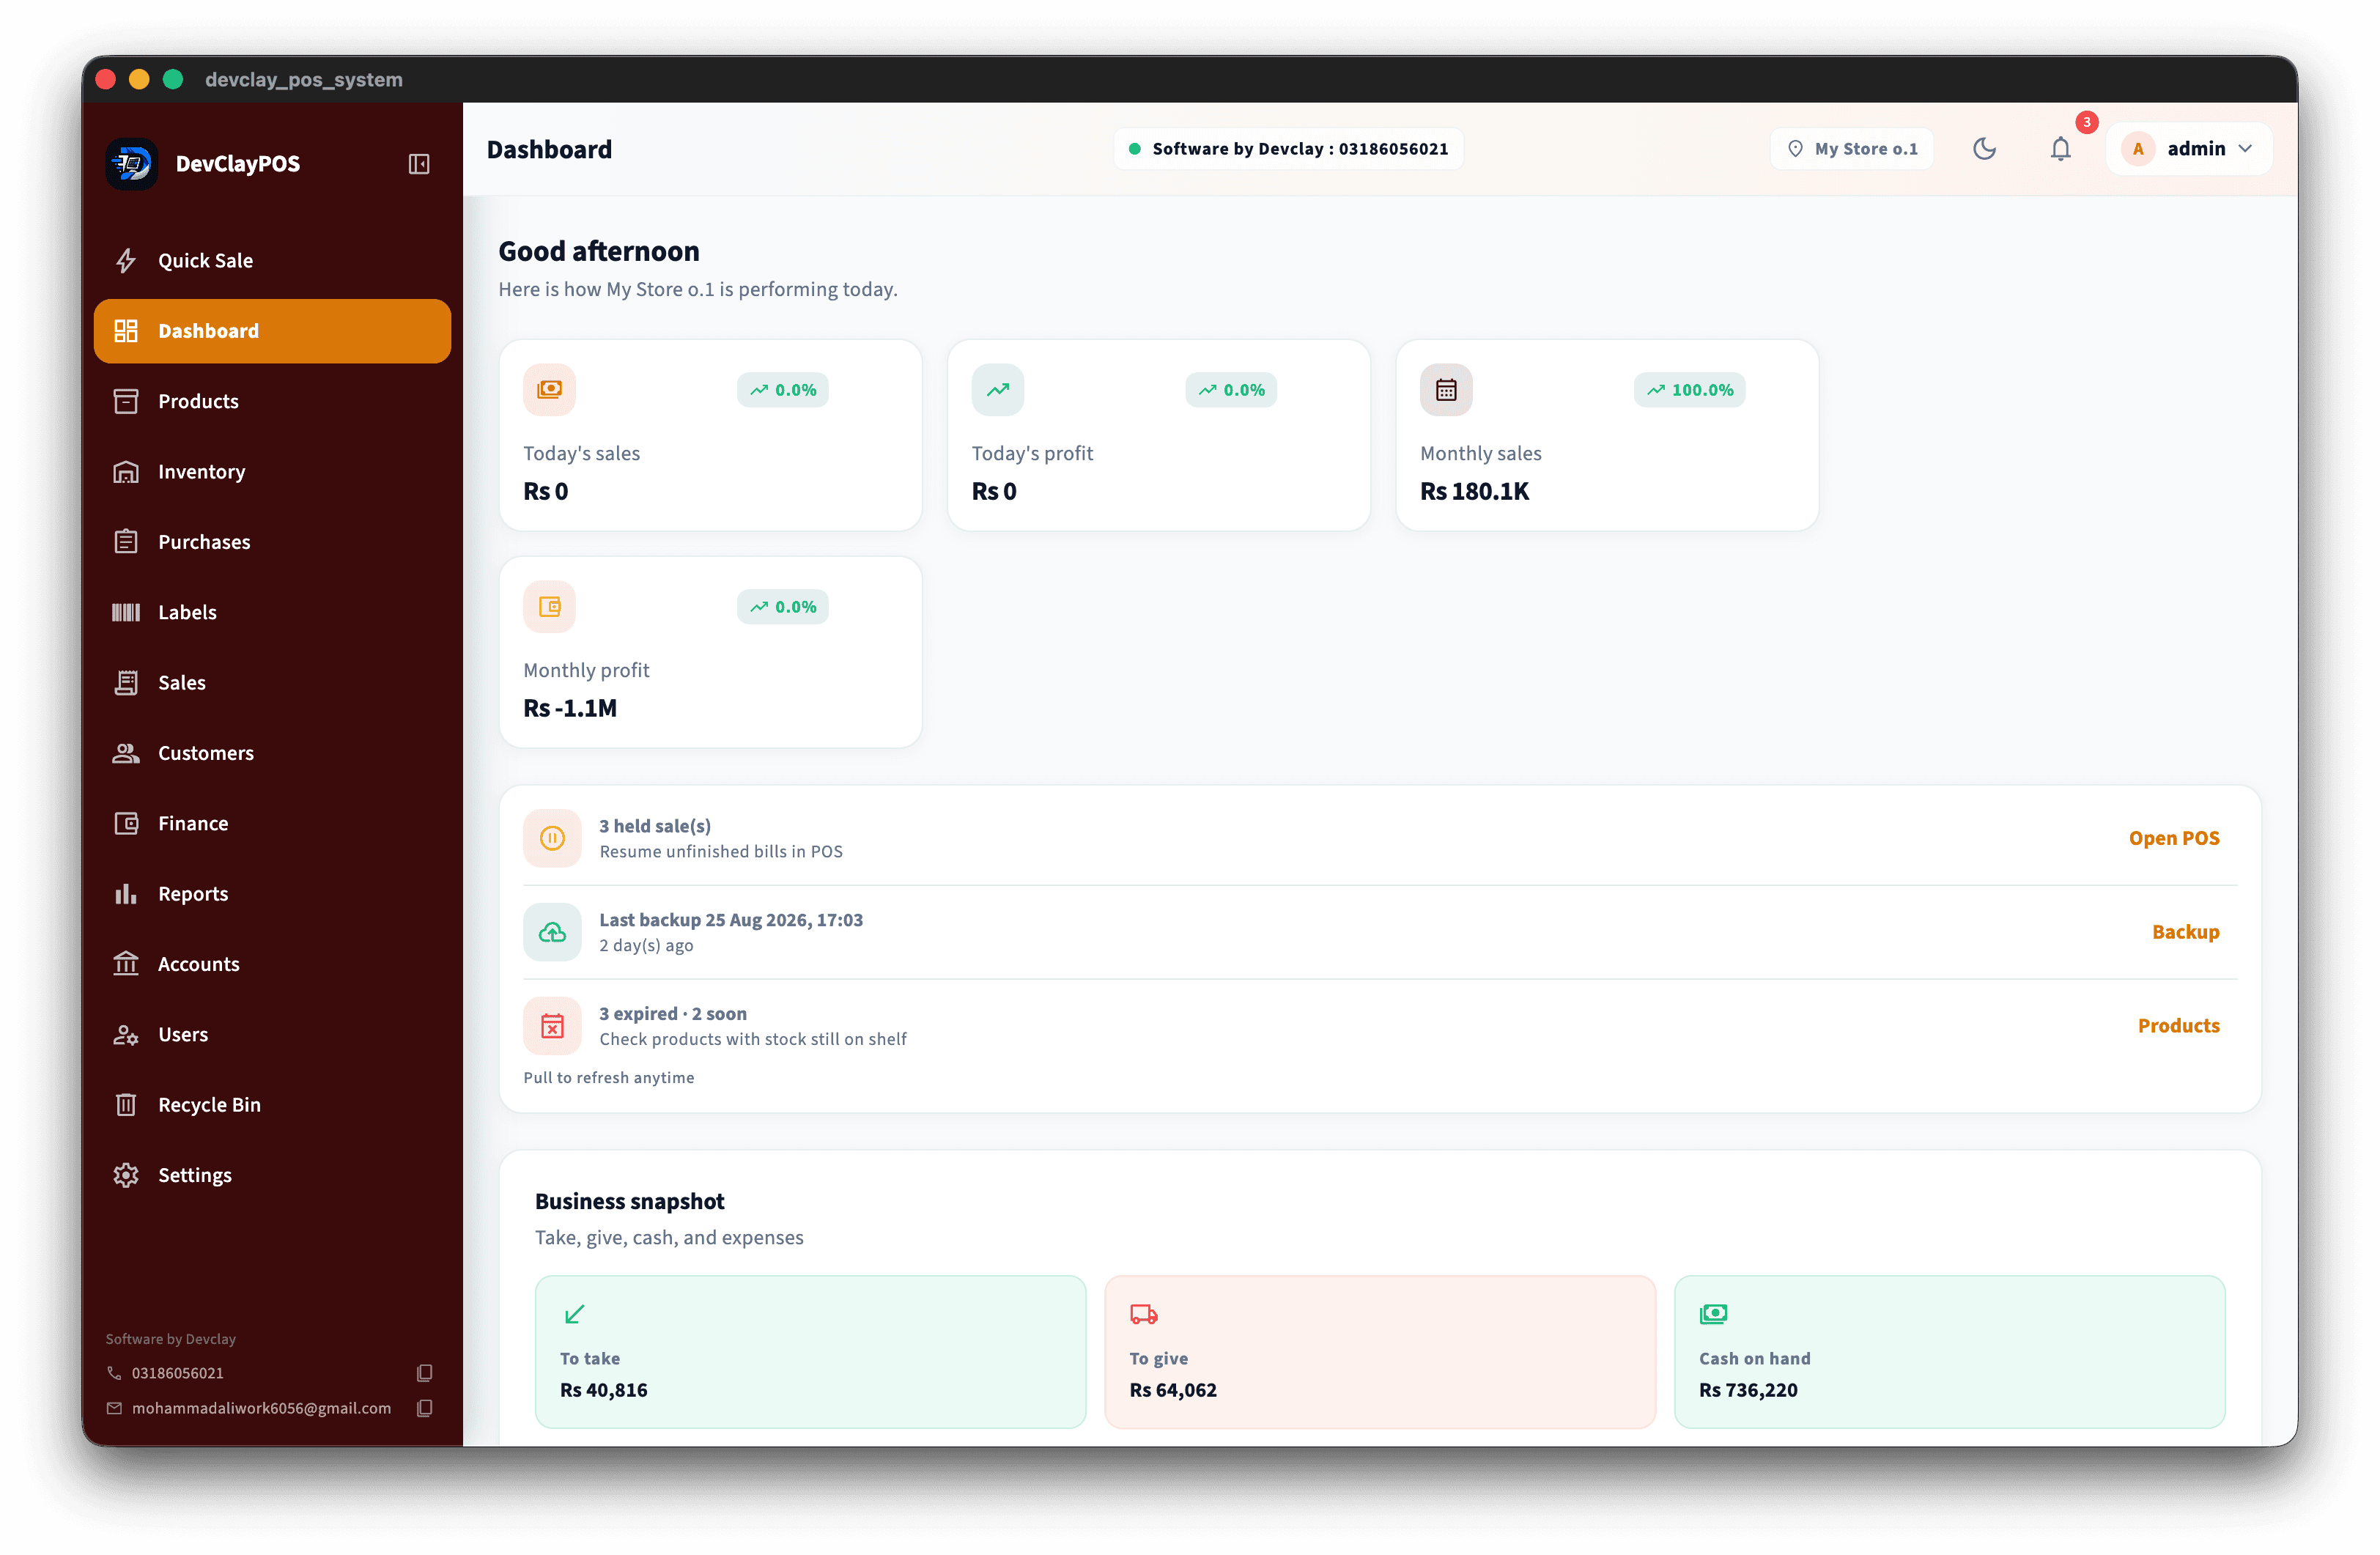Screen dimensions: 2380x1555
Task: Open Reports from the sidebar
Action: [272, 894]
